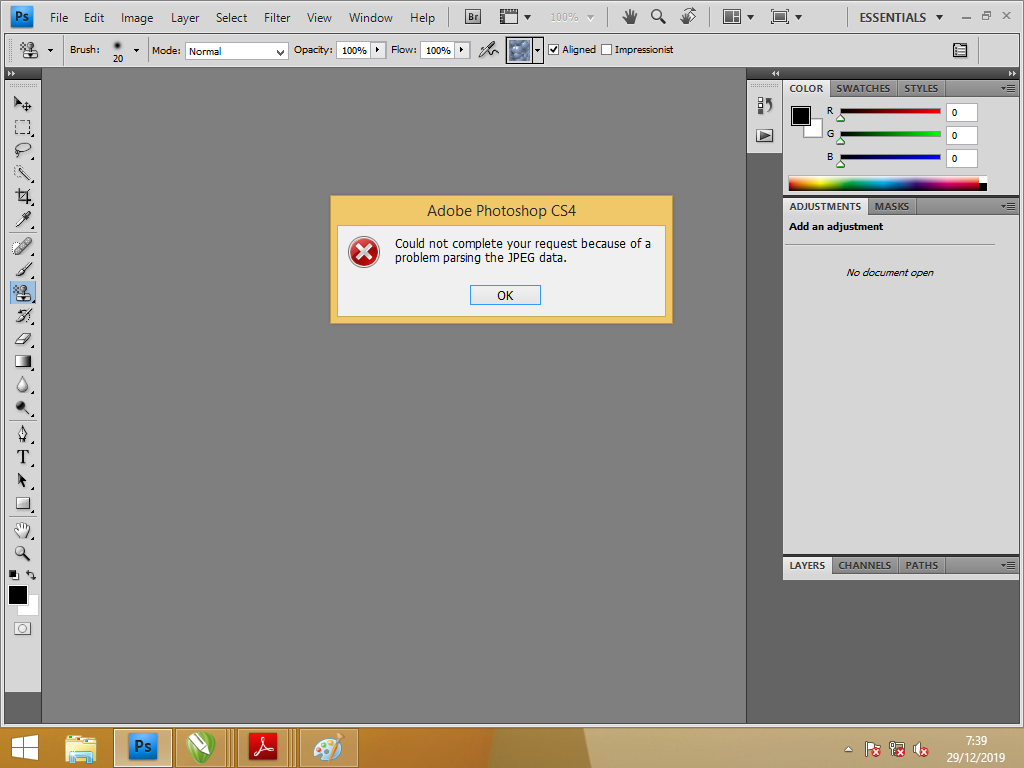Click OK in the error dialog

505,295
